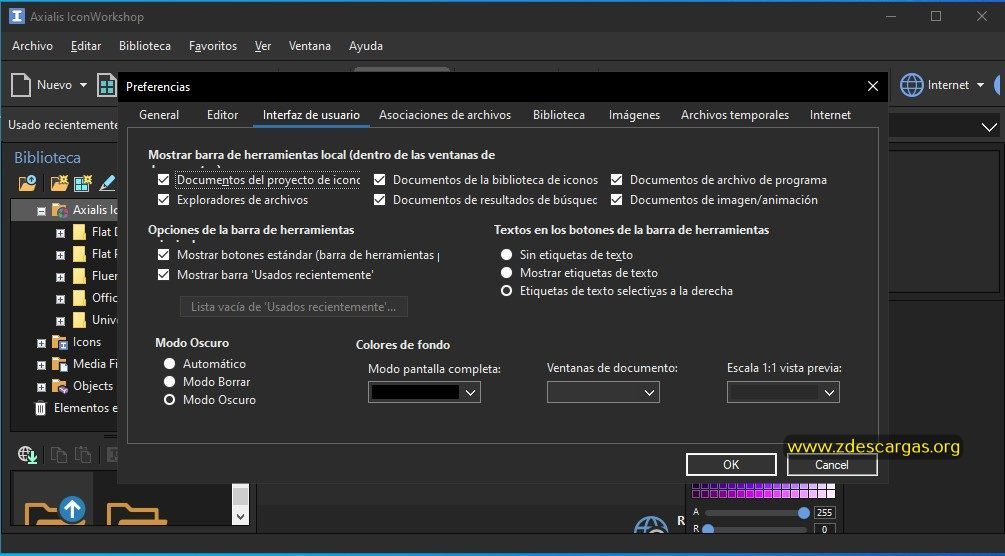Open the Internet preferences tab
This screenshot has width=1005, height=556.
[830, 115]
